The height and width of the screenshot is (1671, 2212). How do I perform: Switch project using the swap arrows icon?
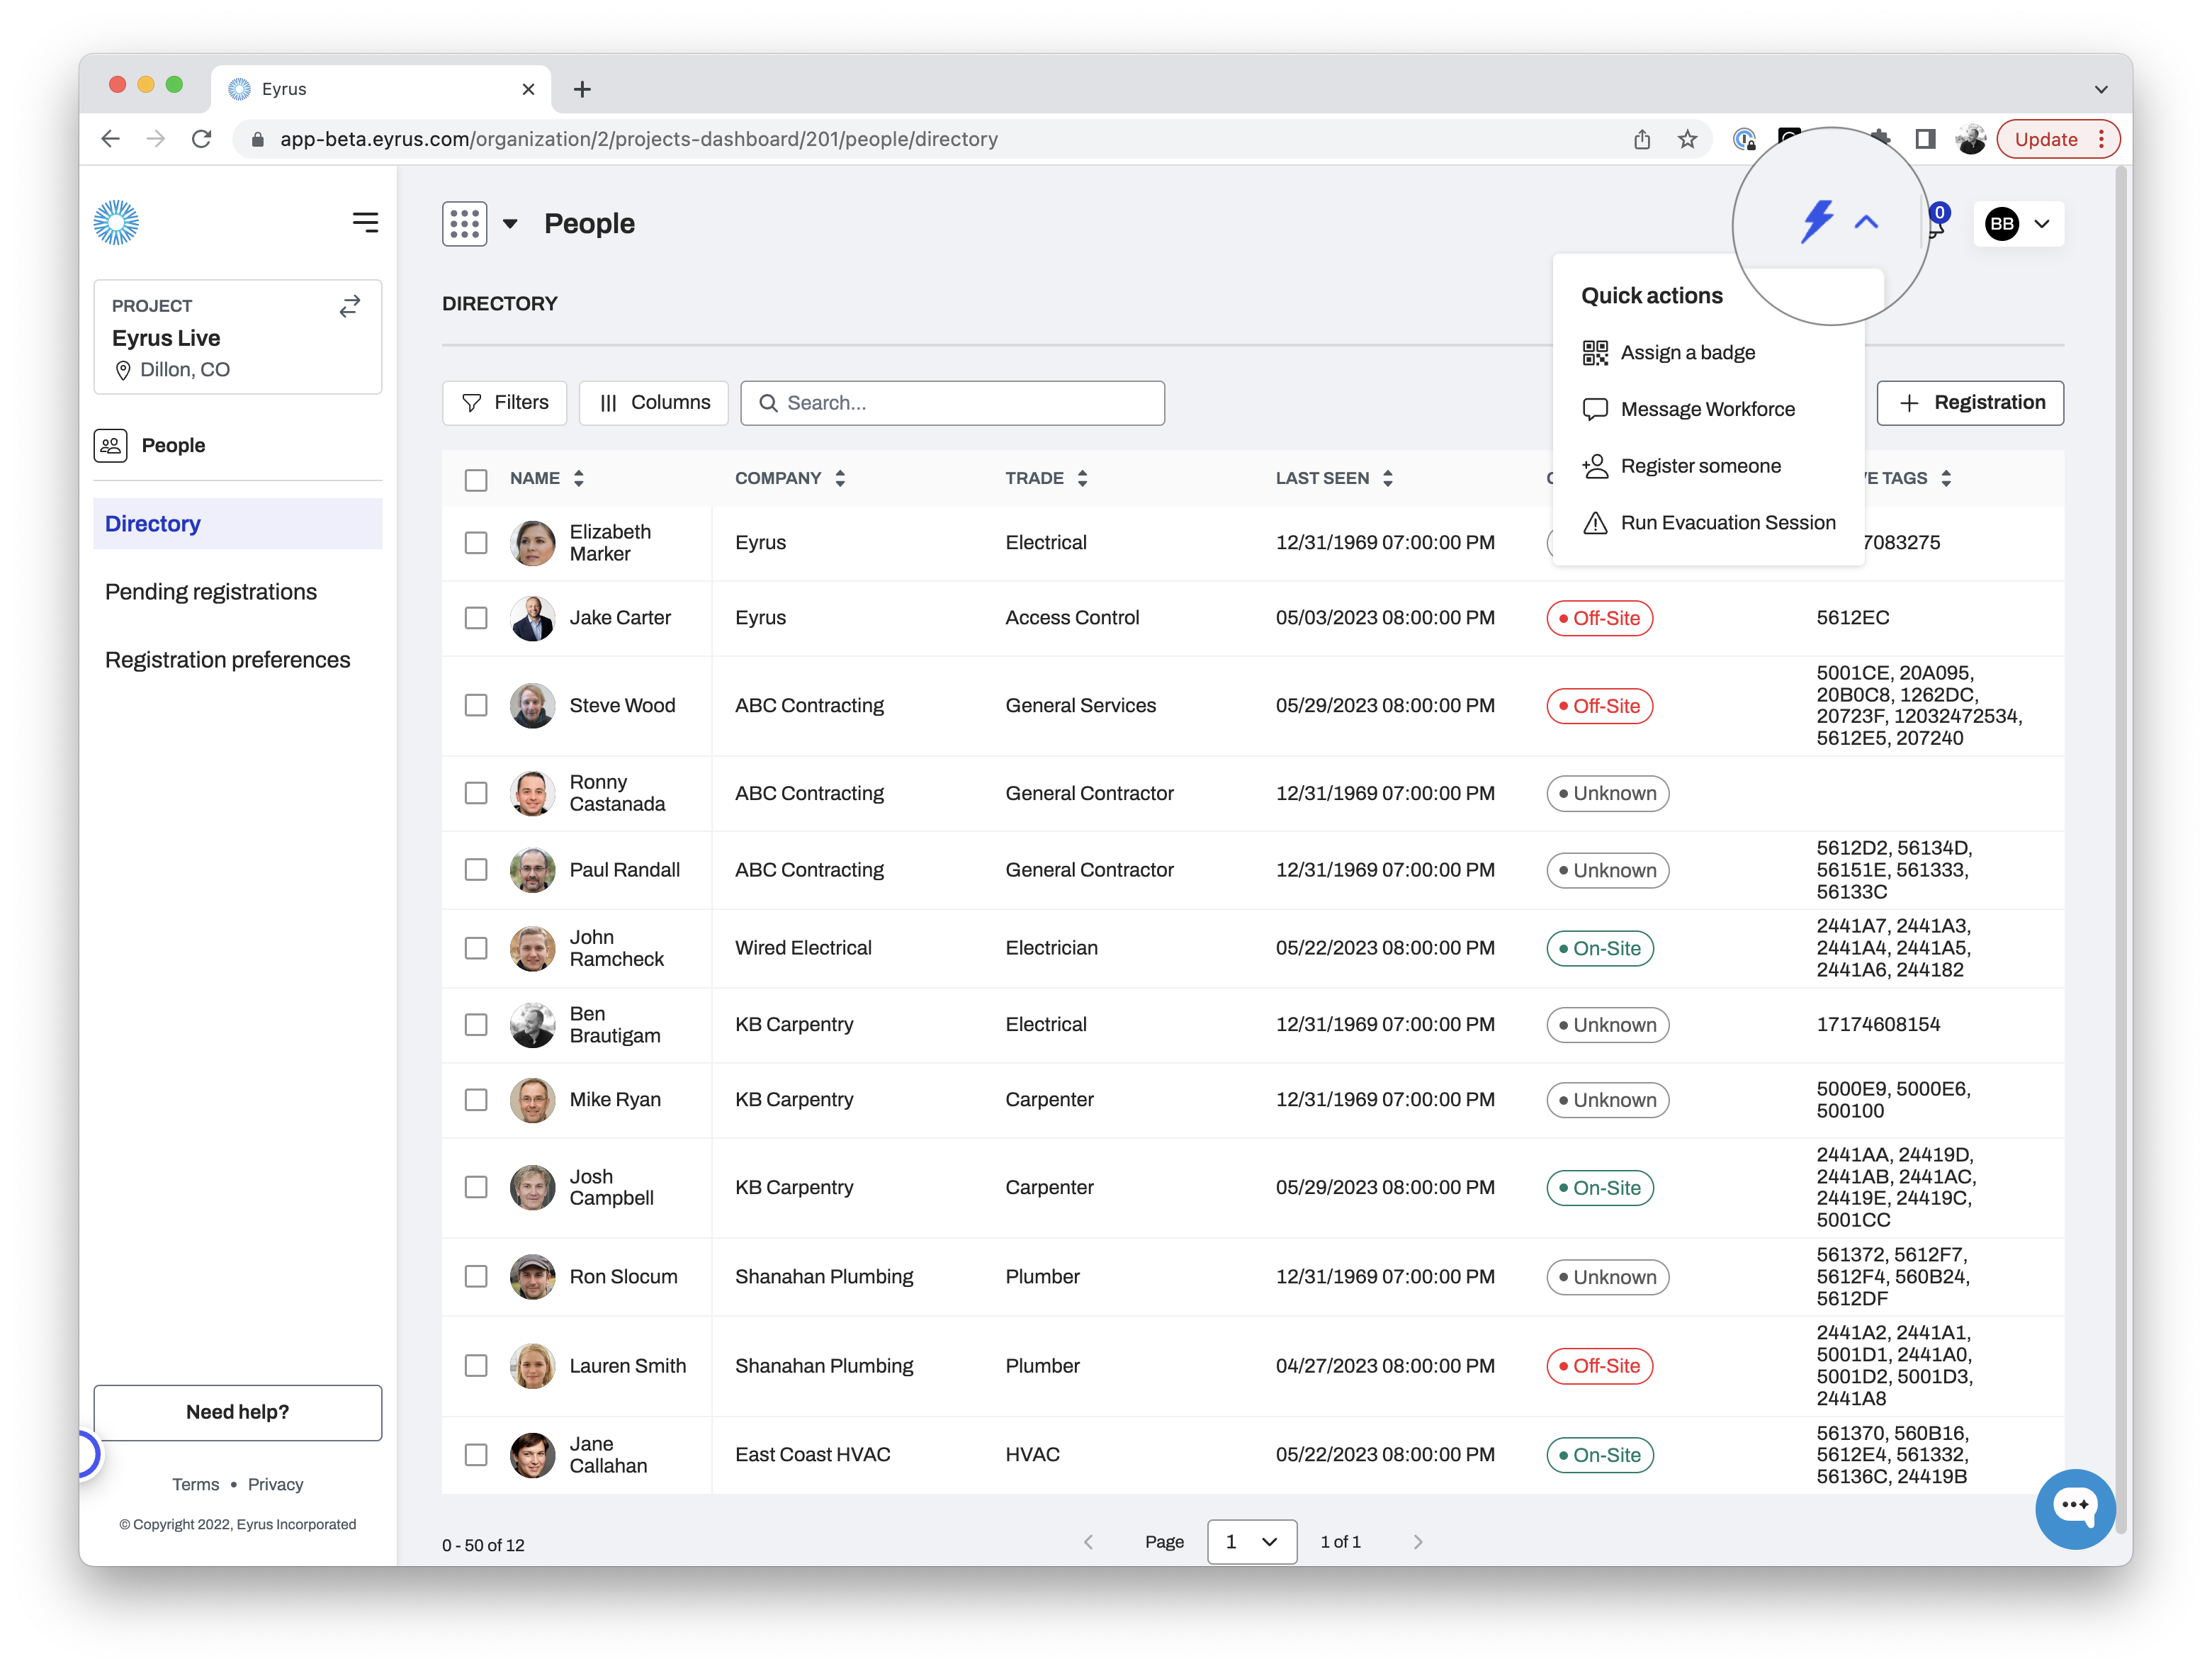[349, 306]
